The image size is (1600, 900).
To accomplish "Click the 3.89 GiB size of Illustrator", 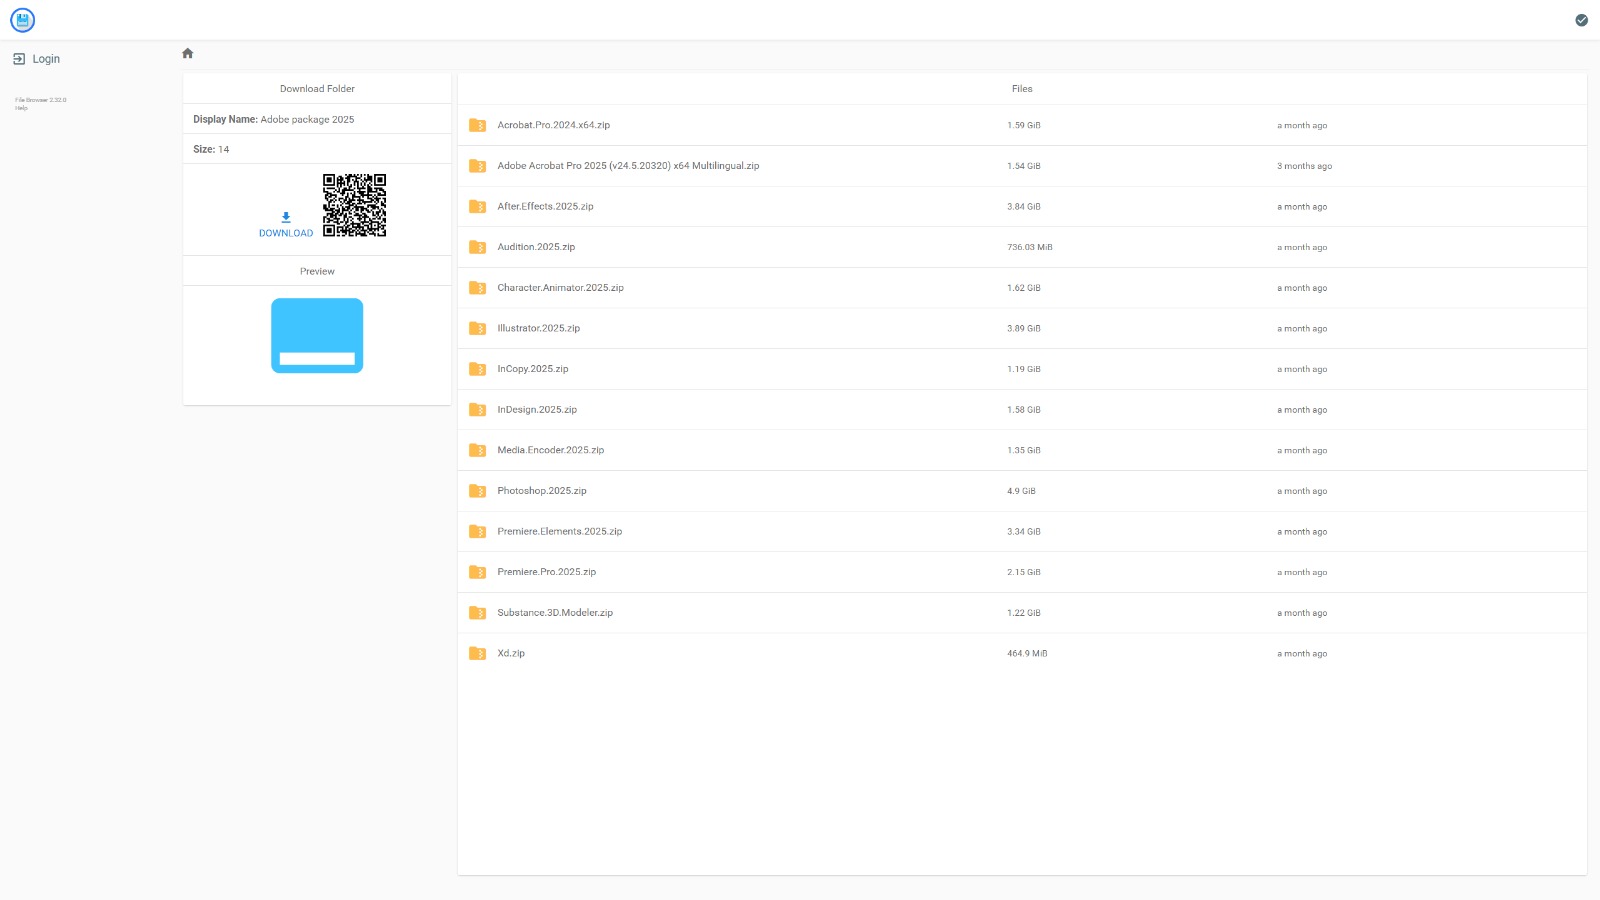I will 1024,328.
